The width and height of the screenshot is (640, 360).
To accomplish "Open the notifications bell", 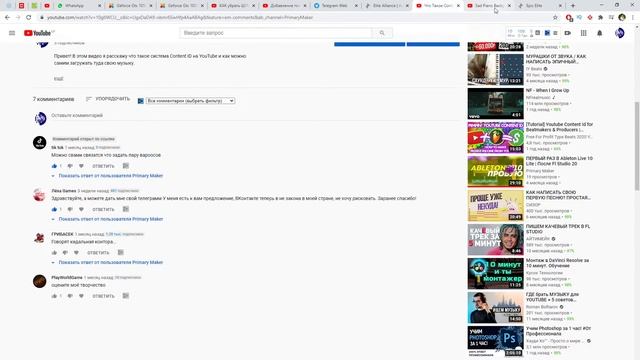I will pos(600,33).
